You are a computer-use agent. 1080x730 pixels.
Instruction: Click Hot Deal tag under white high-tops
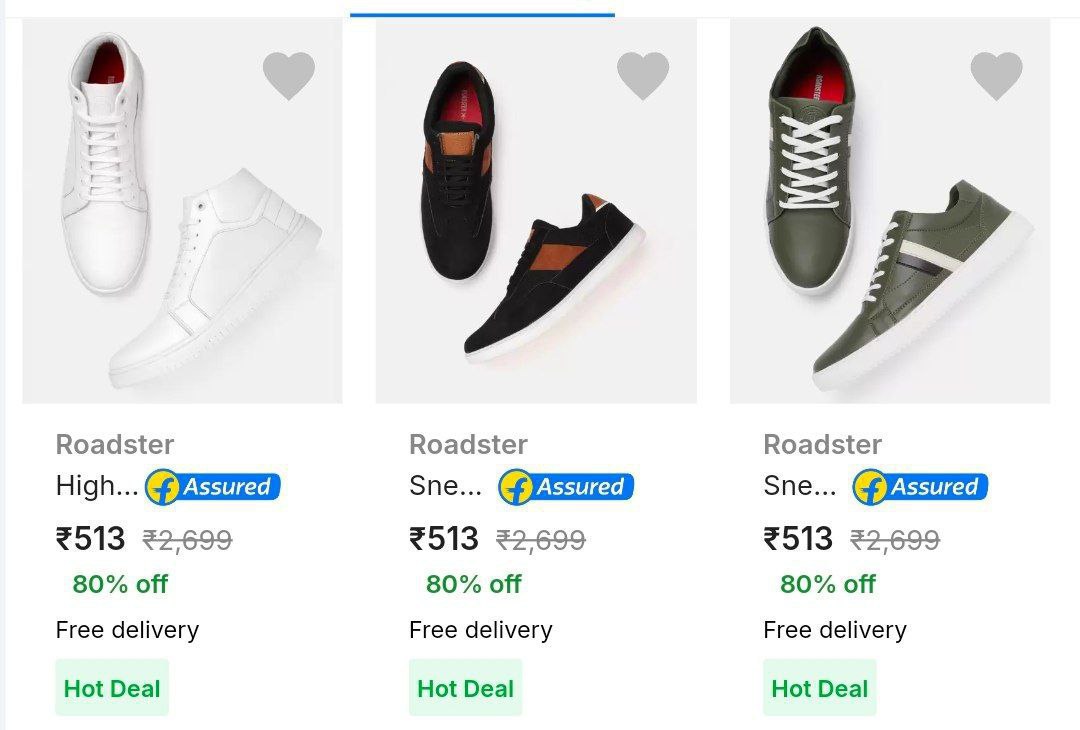tap(112, 688)
